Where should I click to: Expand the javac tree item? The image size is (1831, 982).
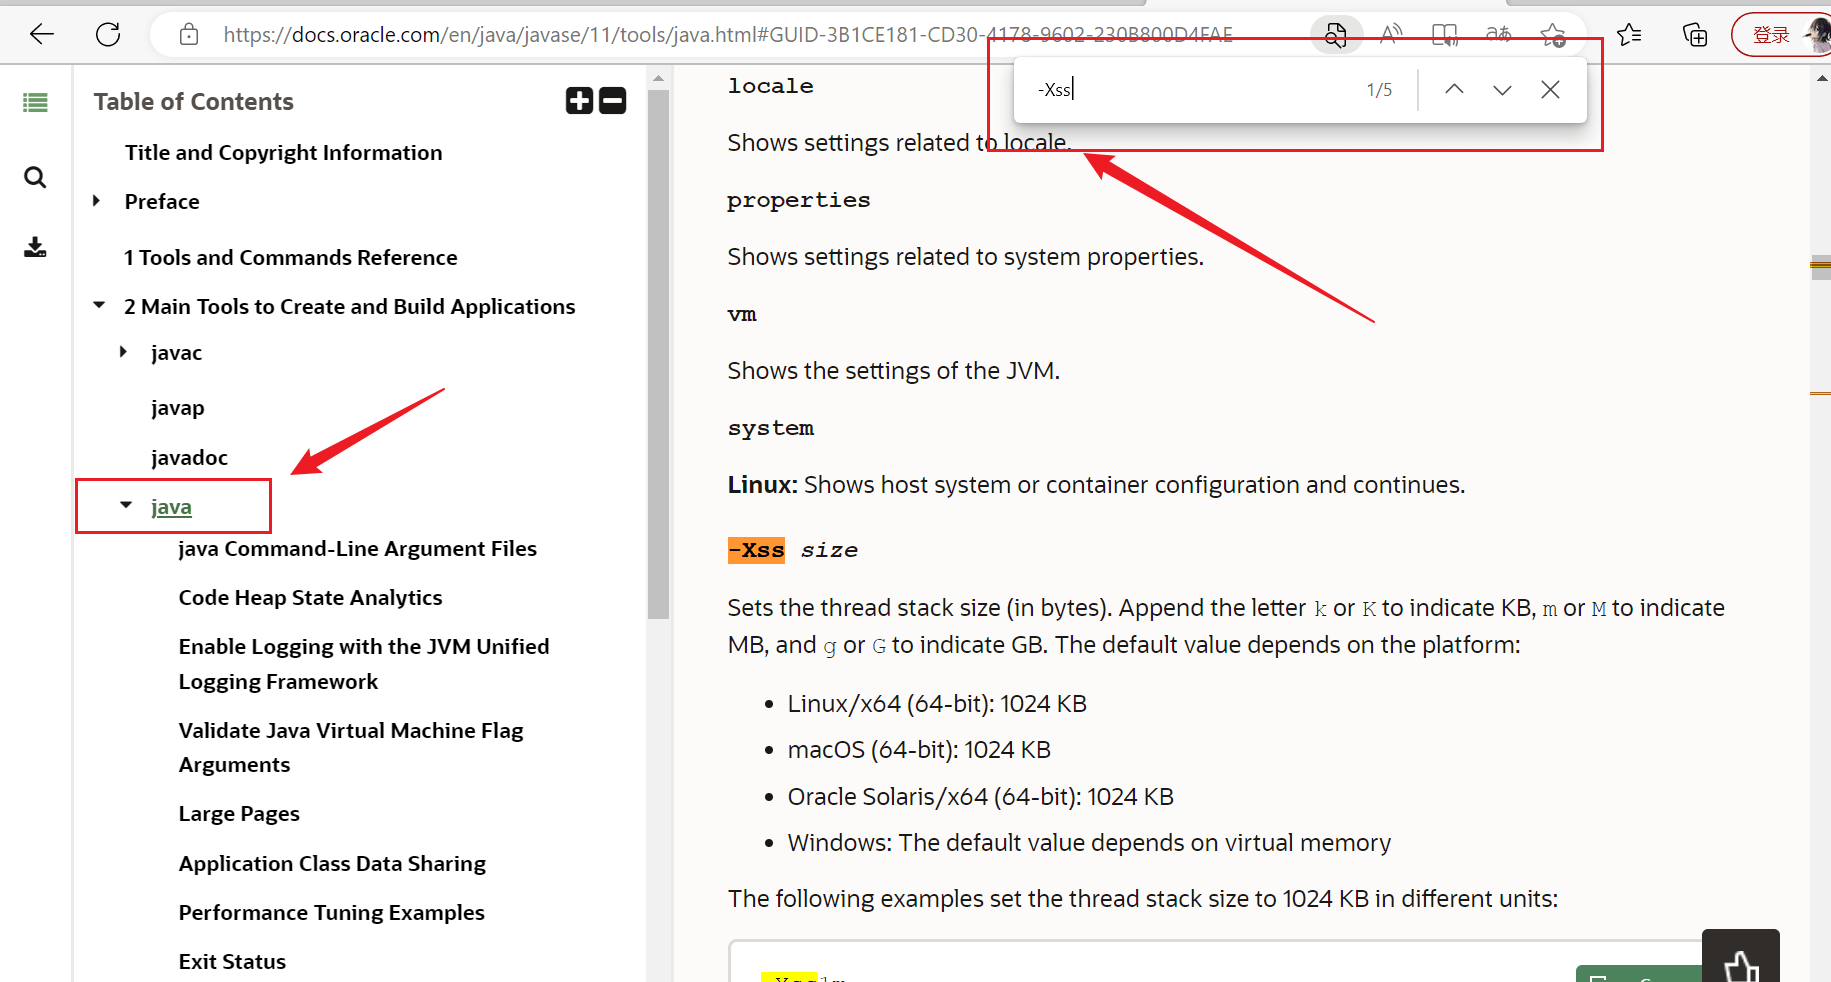(124, 352)
